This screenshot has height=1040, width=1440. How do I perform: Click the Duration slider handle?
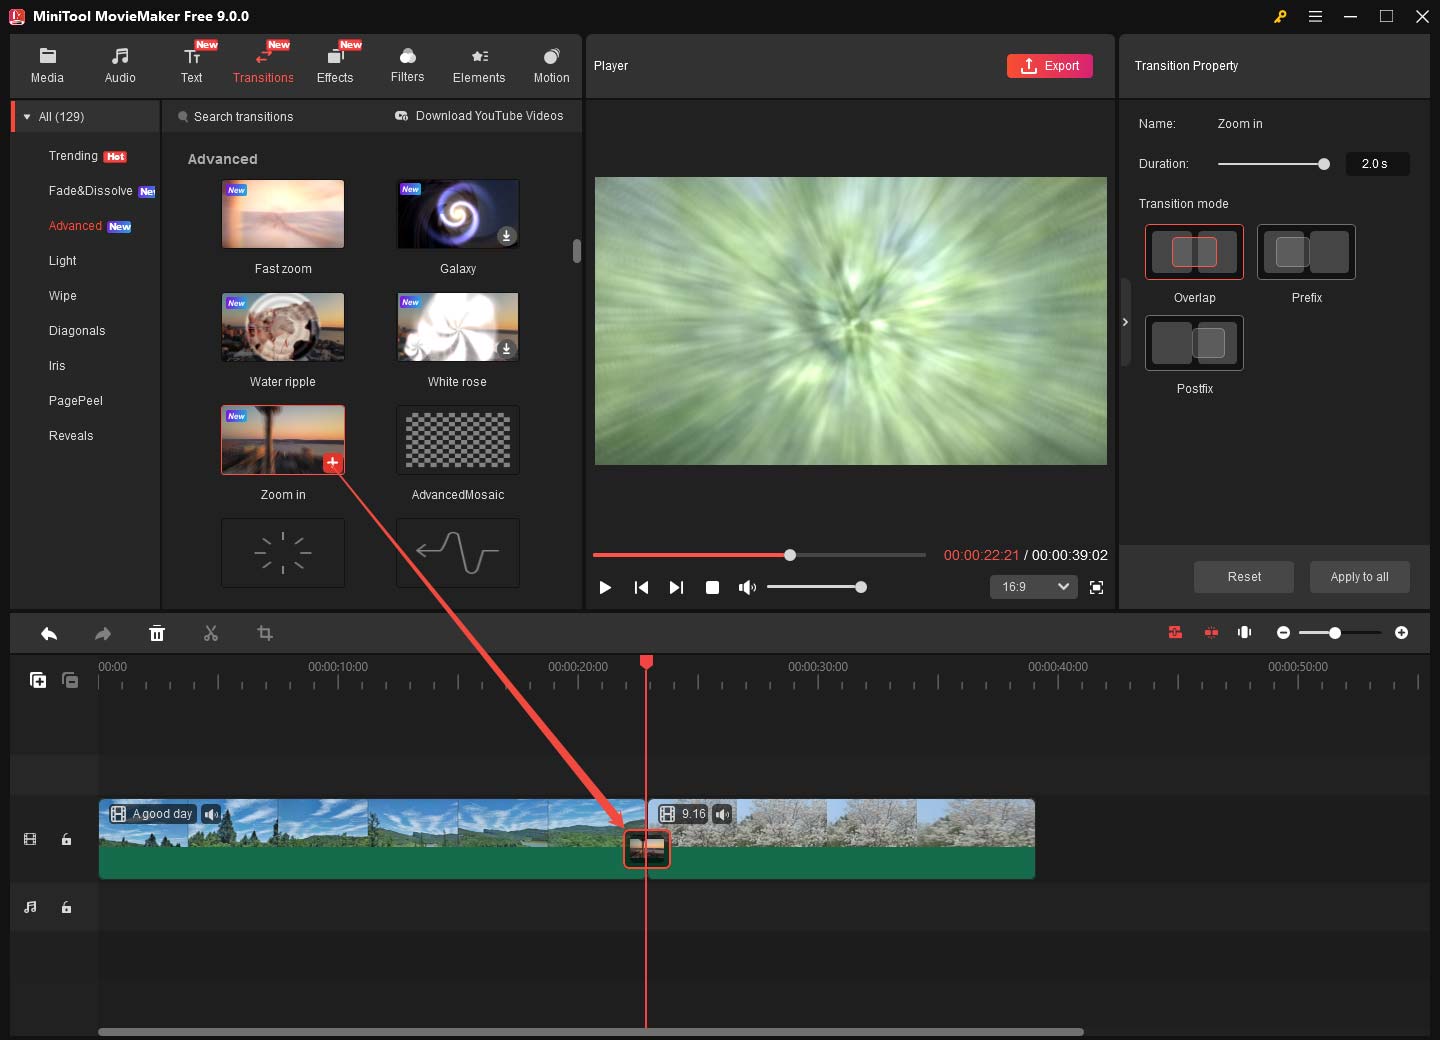(x=1324, y=164)
